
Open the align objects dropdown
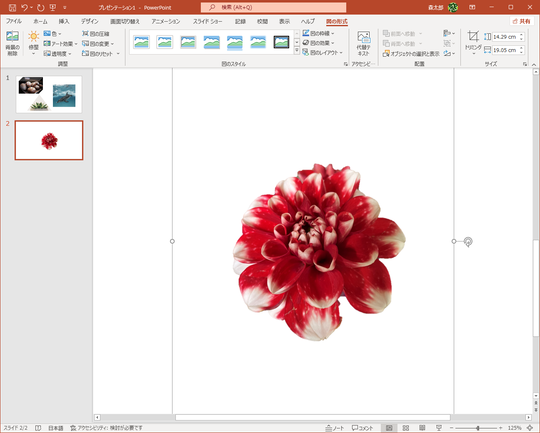coord(449,33)
